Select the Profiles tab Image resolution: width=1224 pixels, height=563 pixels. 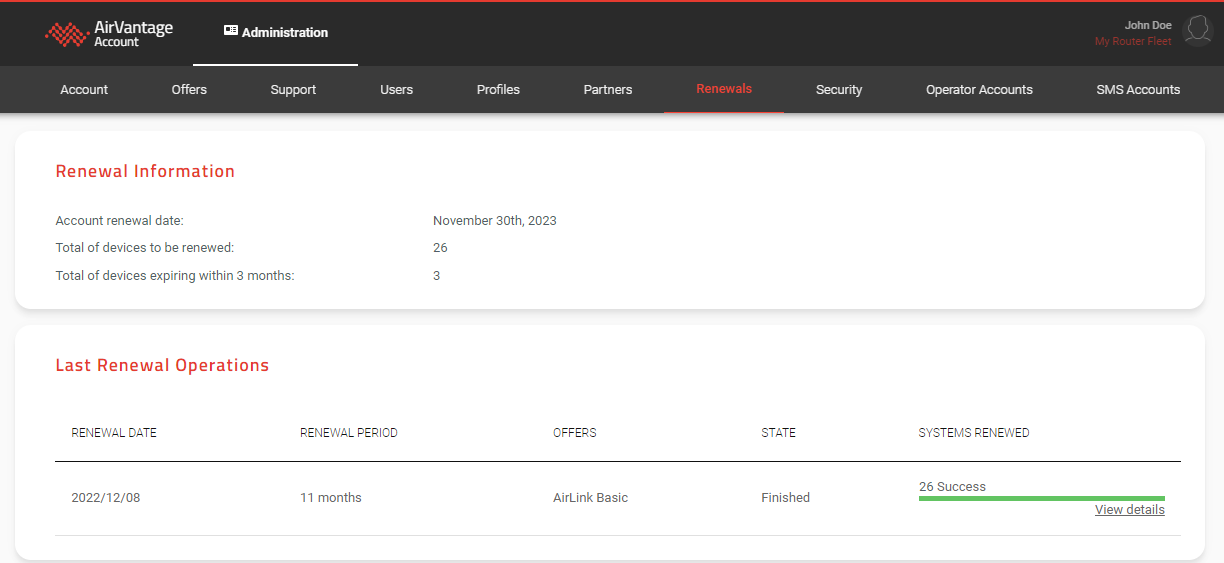(x=498, y=90)
